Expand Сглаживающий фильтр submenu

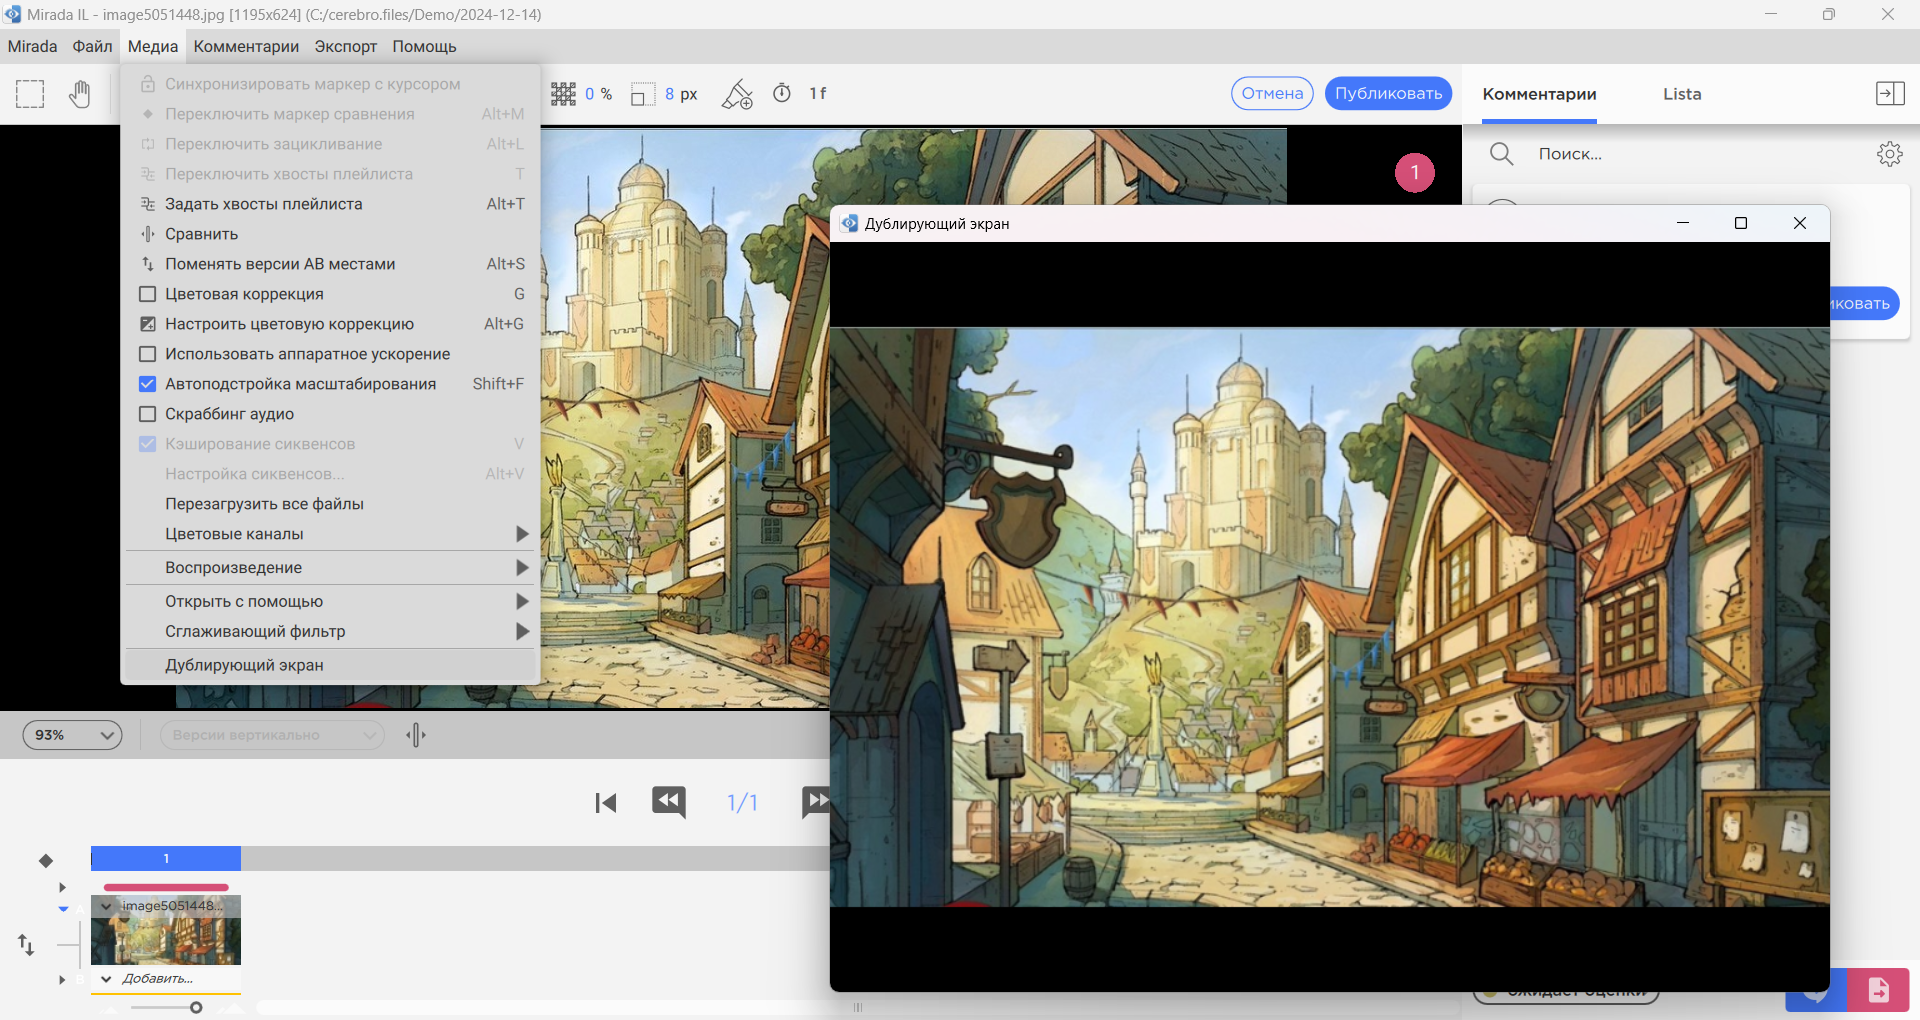(330, 632)
